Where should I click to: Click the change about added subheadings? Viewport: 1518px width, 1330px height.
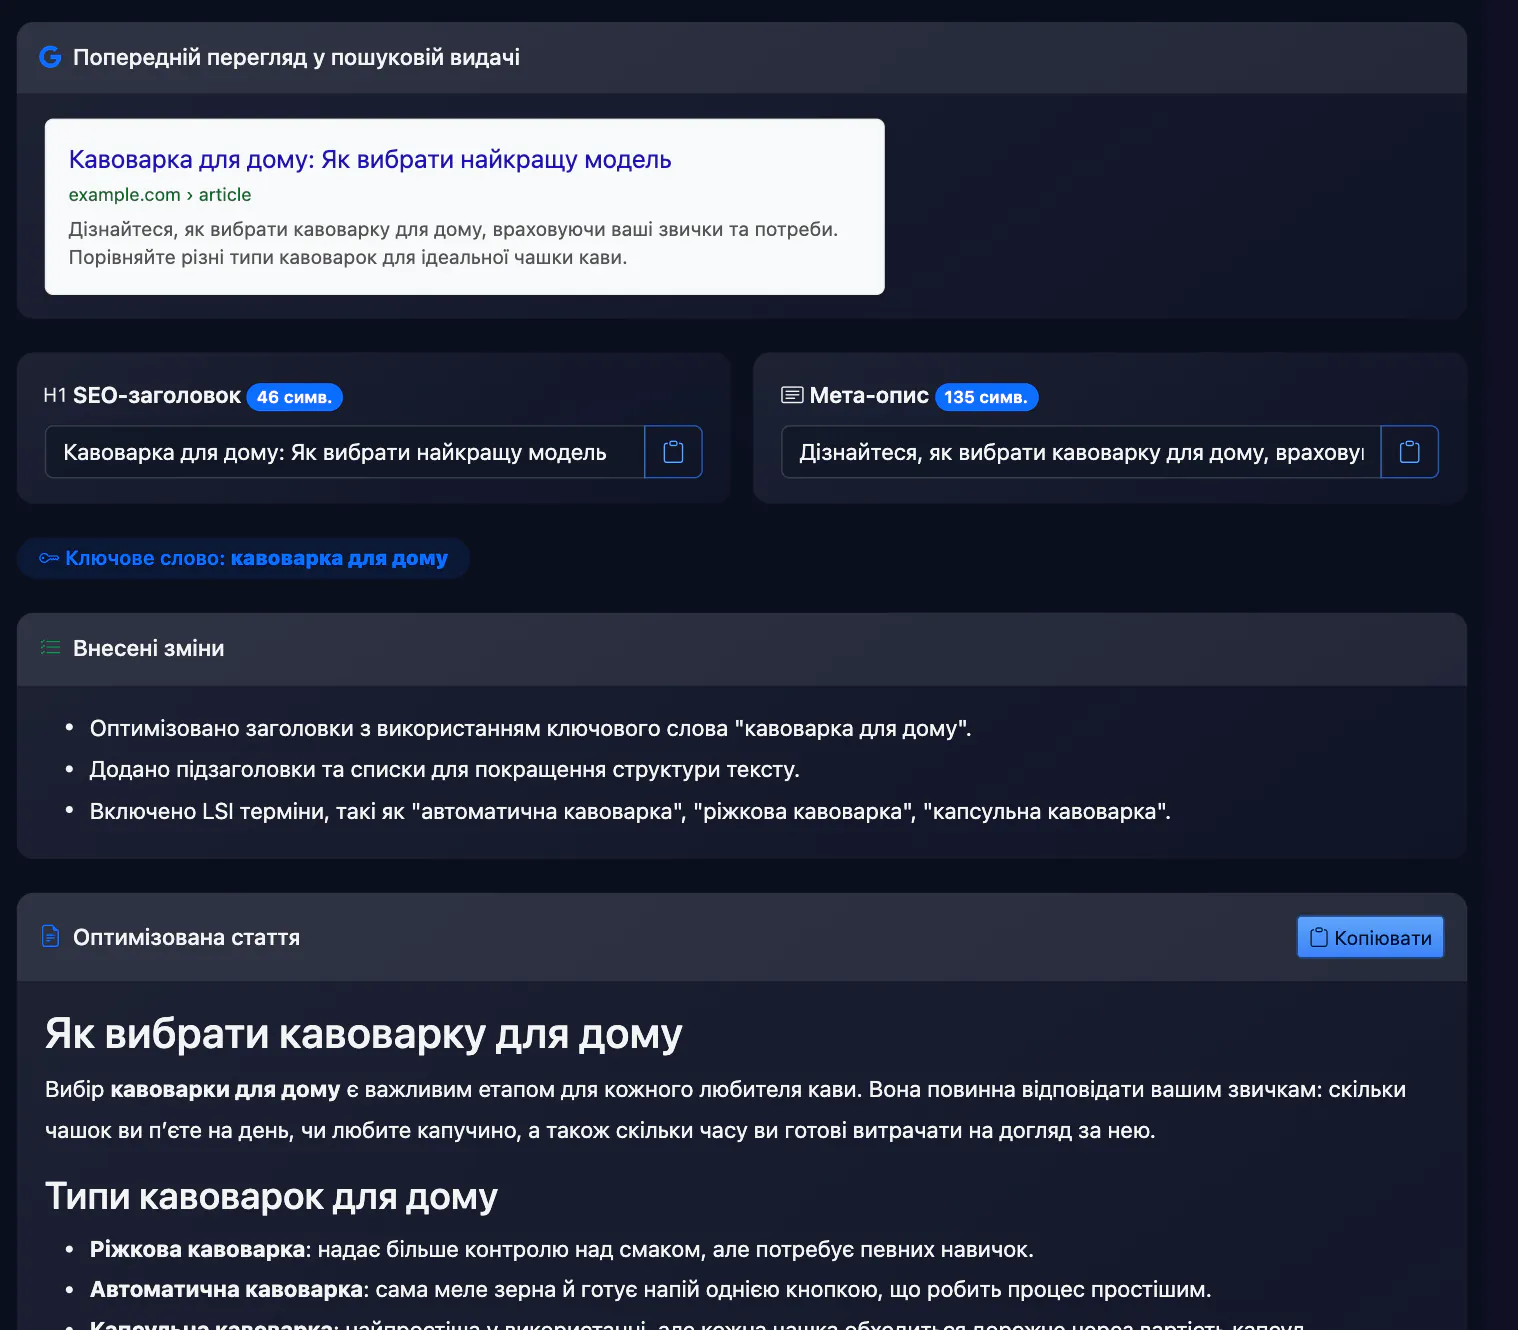click(x=444, y=769)
